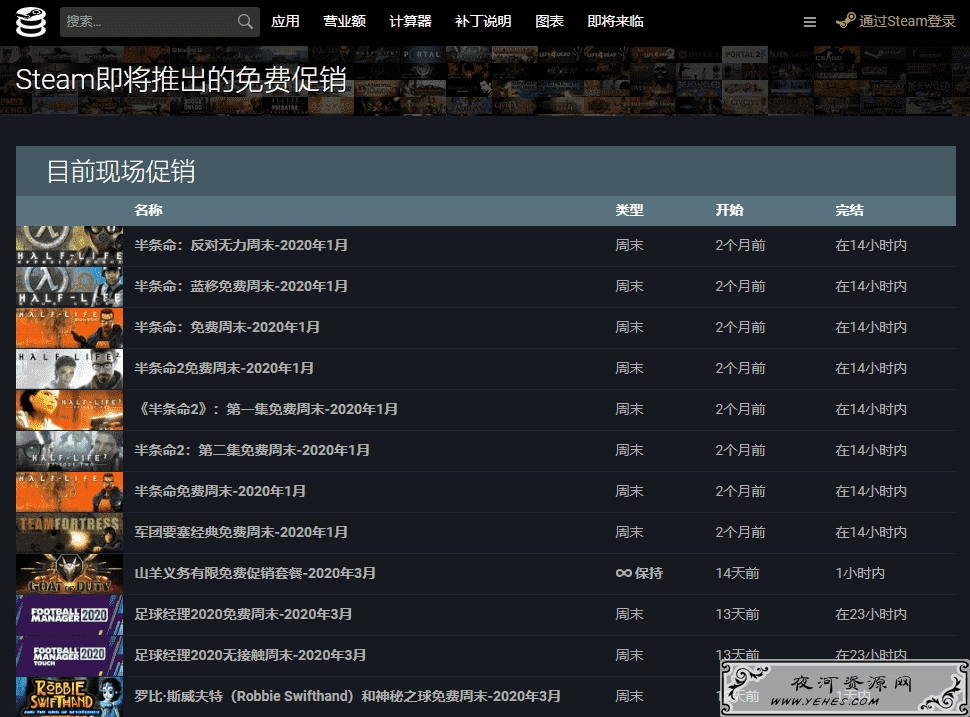Open the 即将来临 menu item
This screenshot has width=970, height=717.
pyautogui.click(x=616, y=22)
